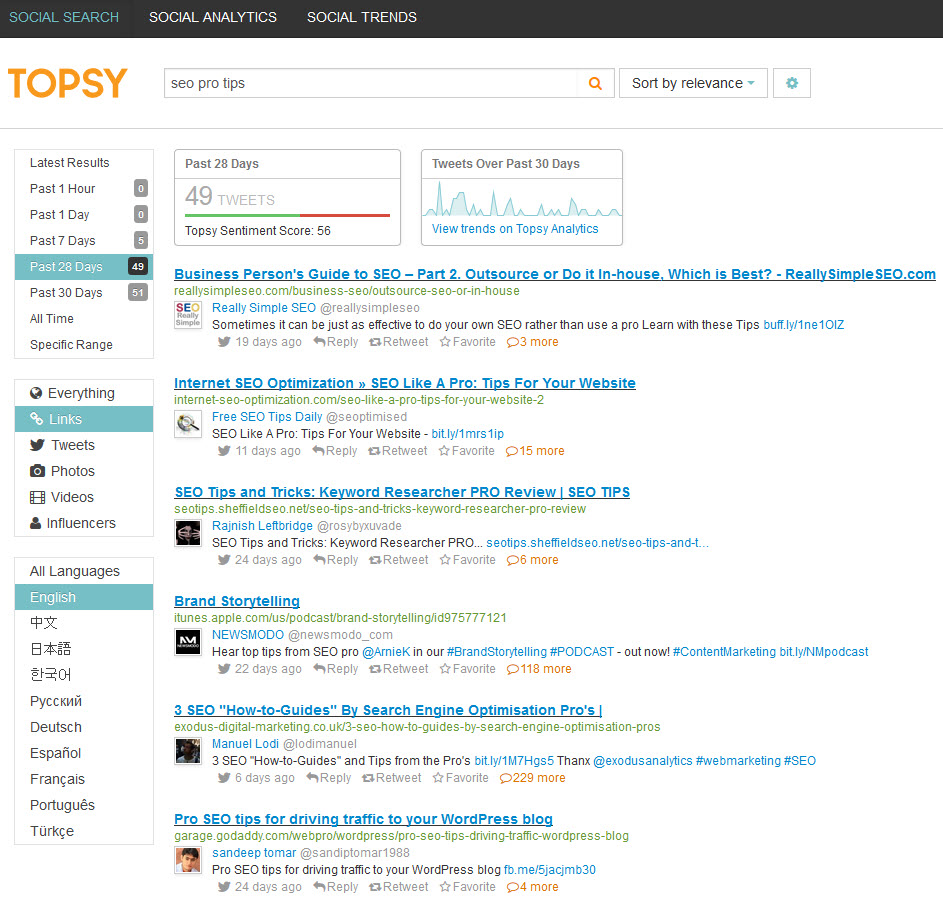The width and height of the screenshot is (943, 899).
Task: Filter by Past 1 Day
Action: [84, 215]
